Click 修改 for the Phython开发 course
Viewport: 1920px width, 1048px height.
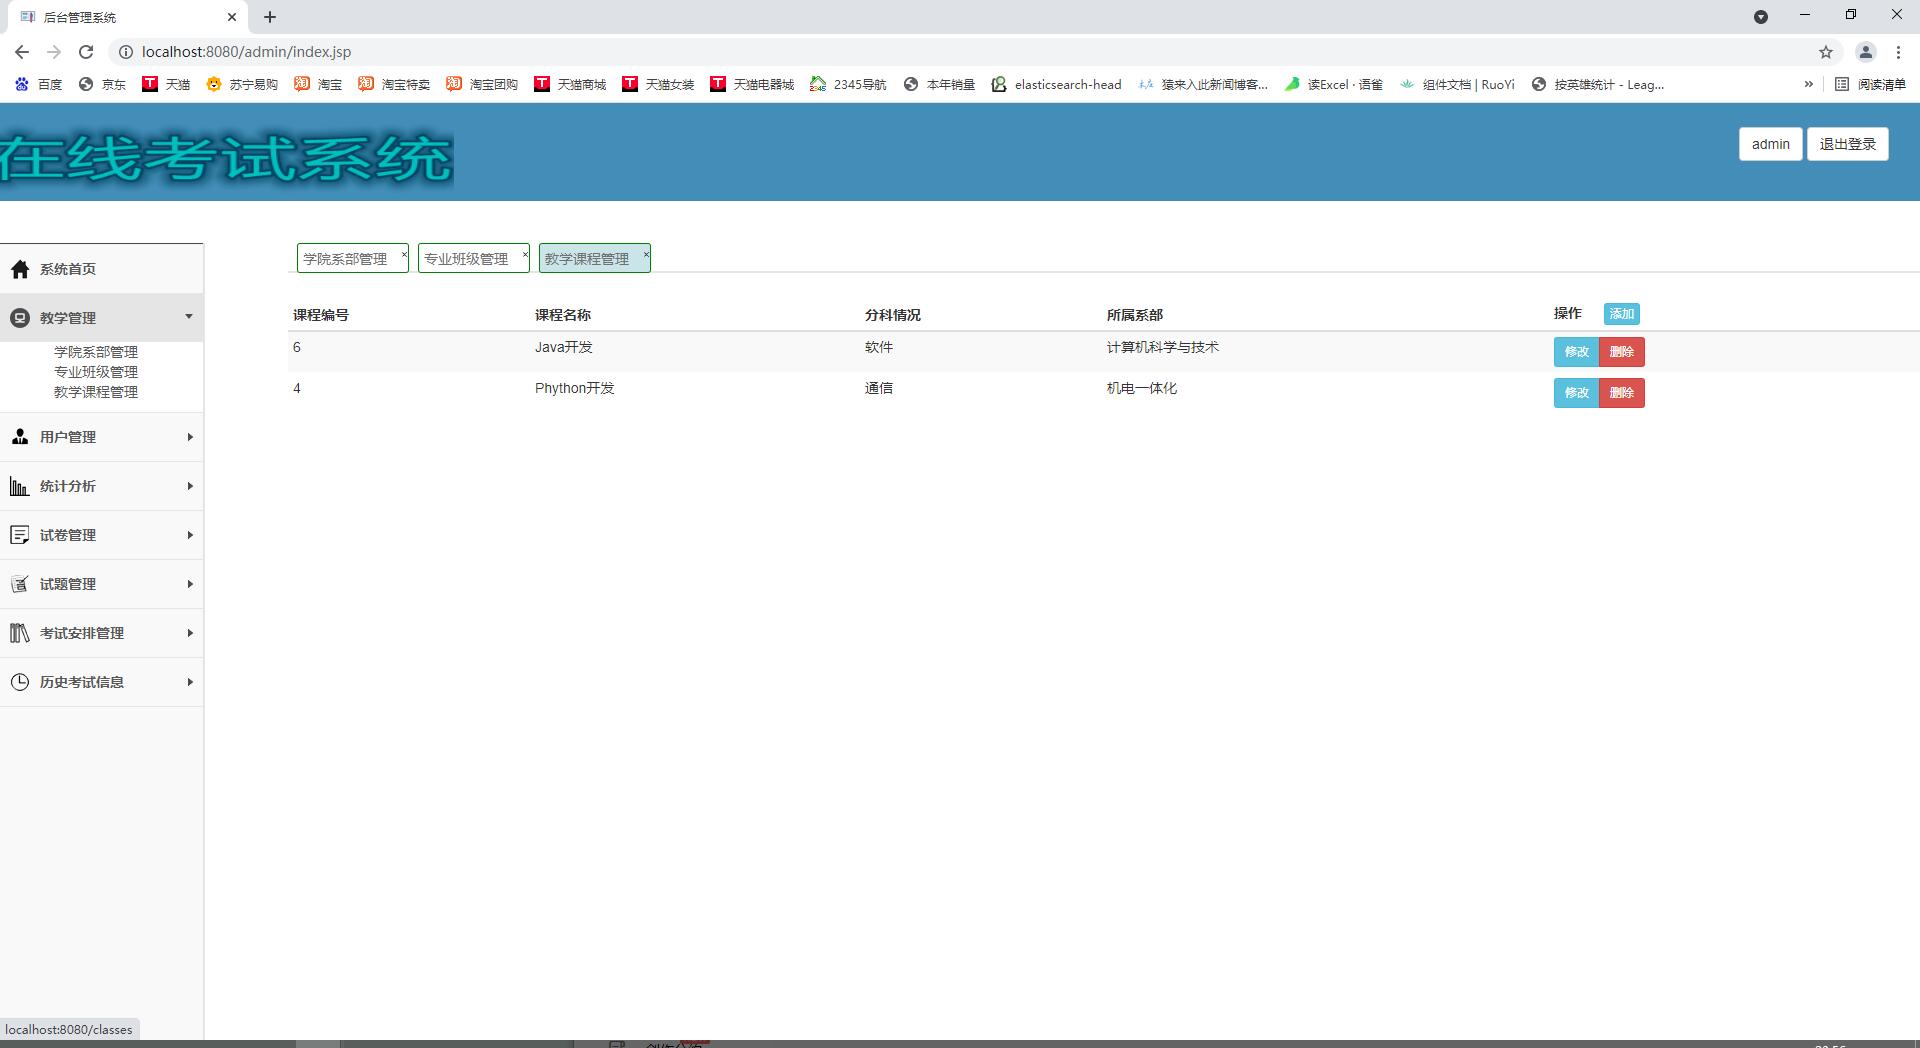point(1576,393)
